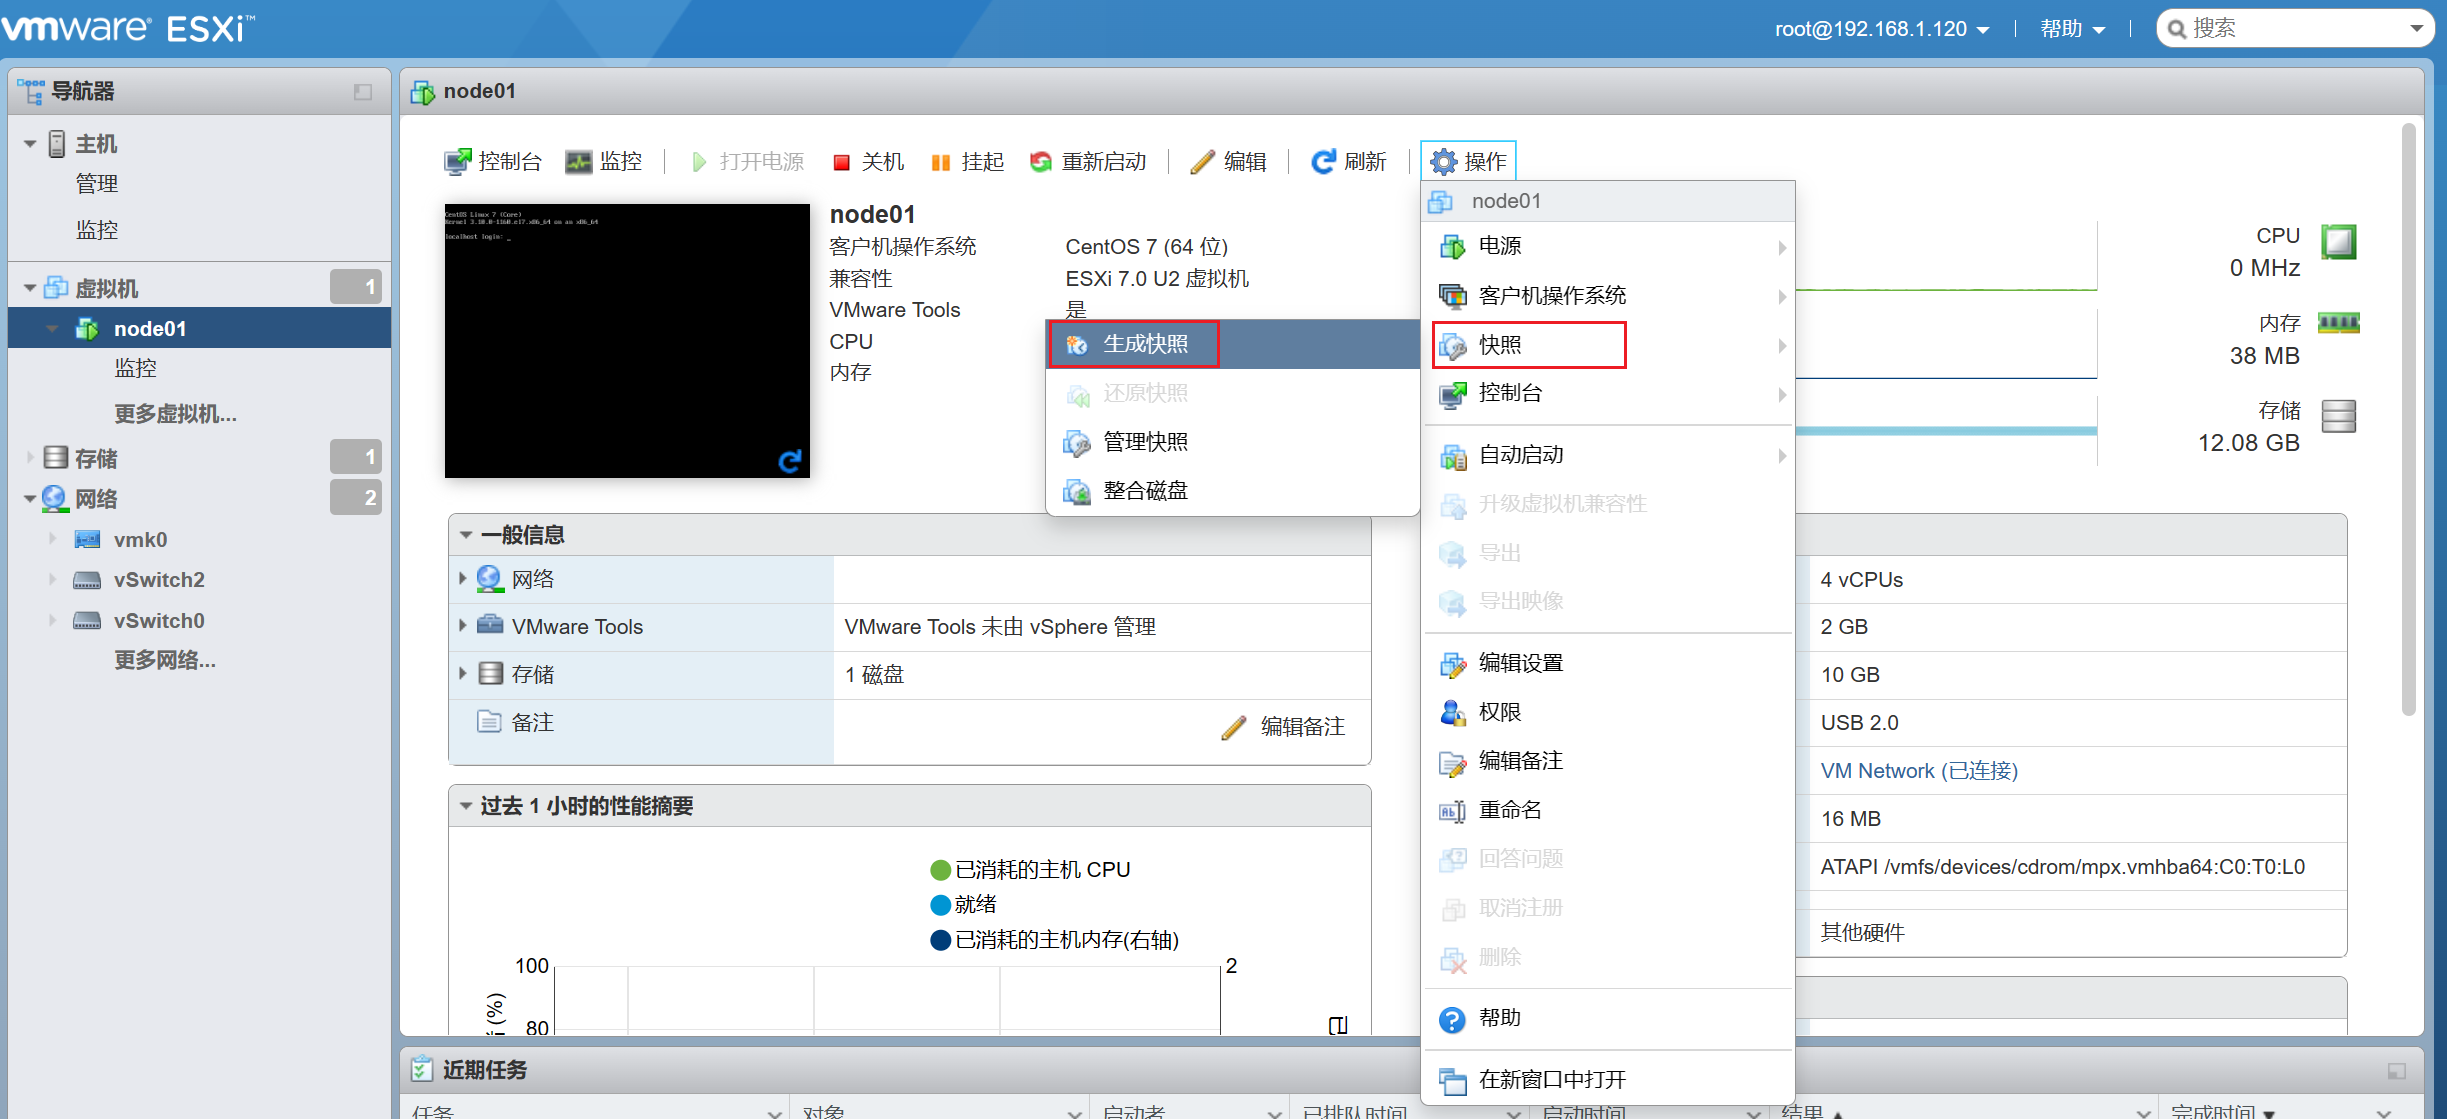The width and height of the screenshot is (2447, 1119).
Task: Choose 生成快照 take snapshot entry
Action: (x=1232, y=344)
